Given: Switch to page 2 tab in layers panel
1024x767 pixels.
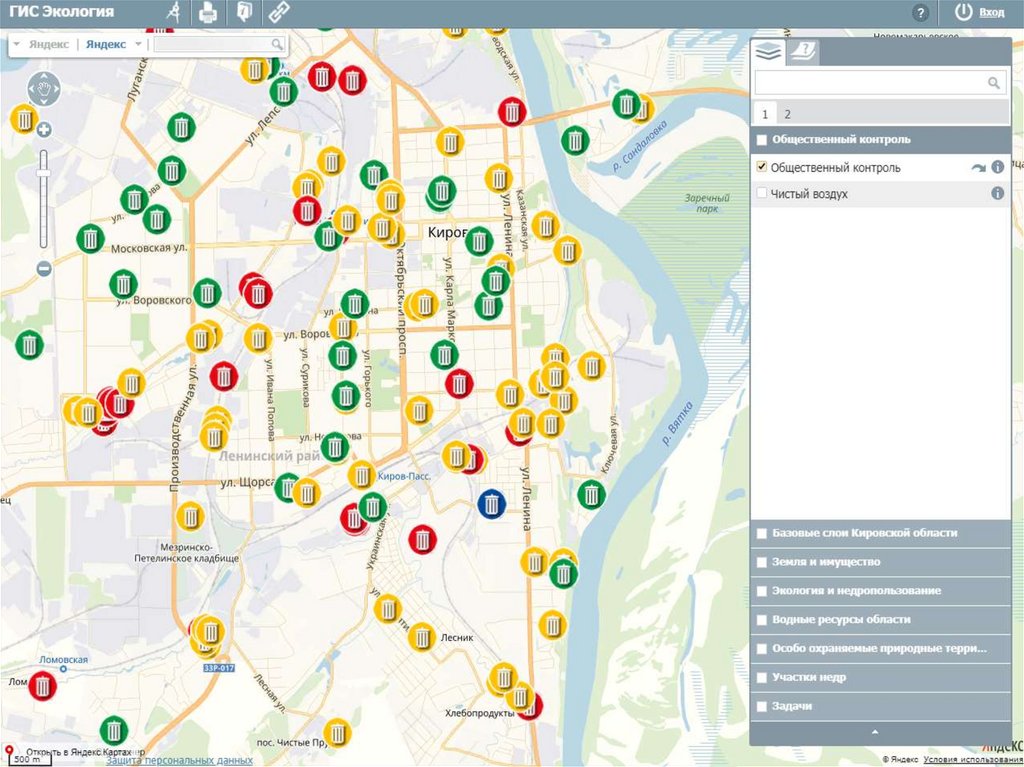Looking at the screenshot, I should click(787, 114).
